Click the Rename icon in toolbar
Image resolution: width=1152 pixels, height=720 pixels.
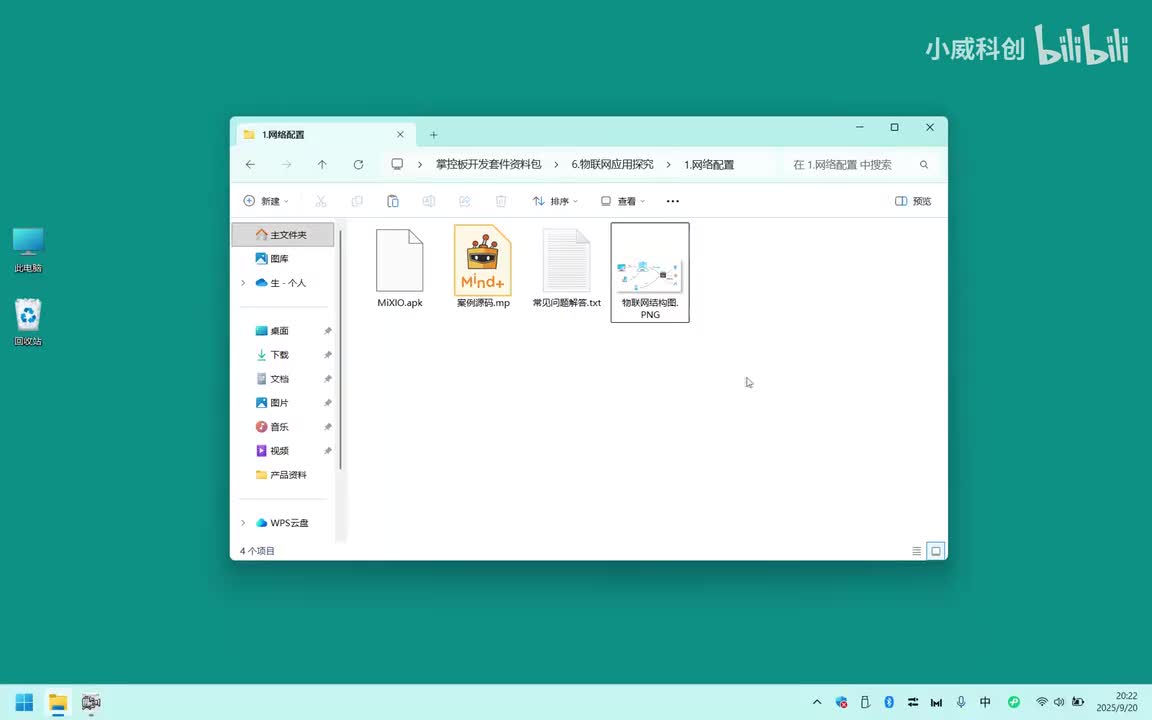[428, 201]
